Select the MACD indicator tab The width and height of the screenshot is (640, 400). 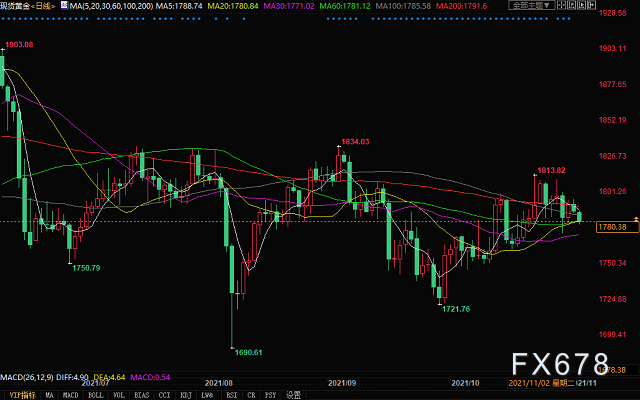click(x=70, y=395)
